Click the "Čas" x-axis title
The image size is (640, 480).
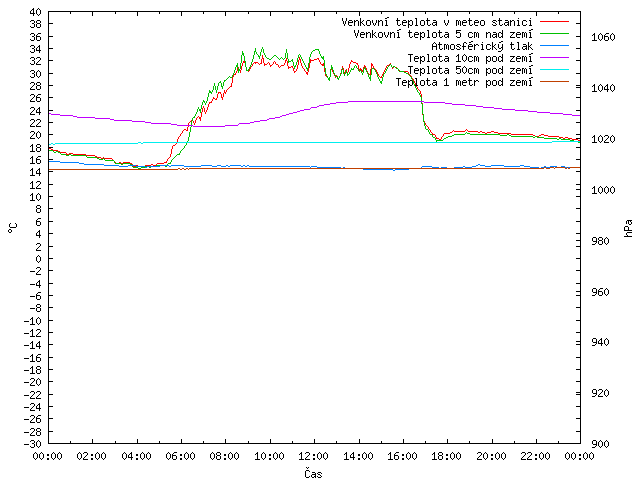coord(313,473)
